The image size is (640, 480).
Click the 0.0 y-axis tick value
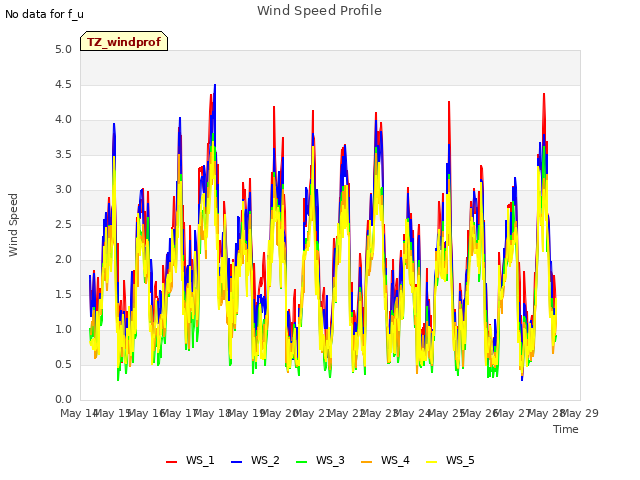63,400
